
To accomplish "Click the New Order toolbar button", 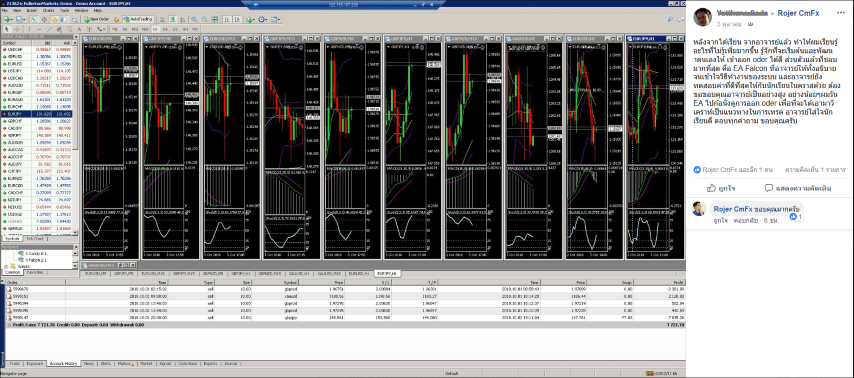I will click(x=96, y=19).
